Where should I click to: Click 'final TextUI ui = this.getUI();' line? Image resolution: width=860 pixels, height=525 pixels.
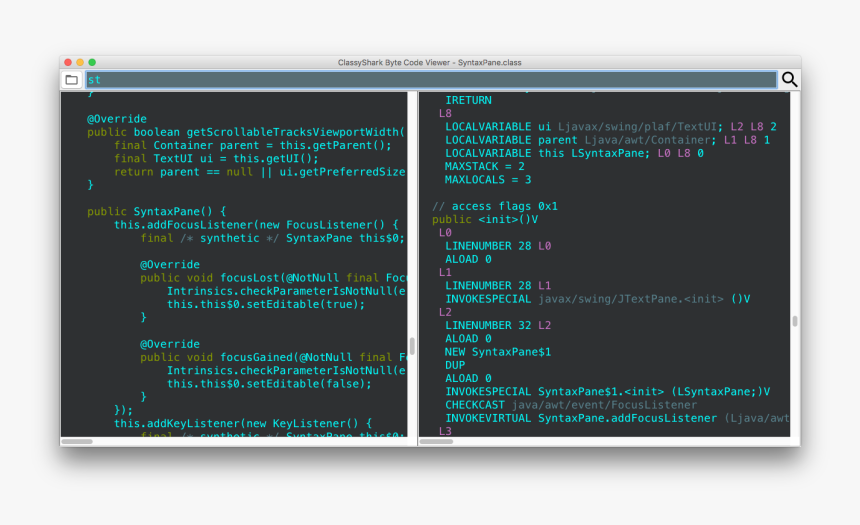216,159
